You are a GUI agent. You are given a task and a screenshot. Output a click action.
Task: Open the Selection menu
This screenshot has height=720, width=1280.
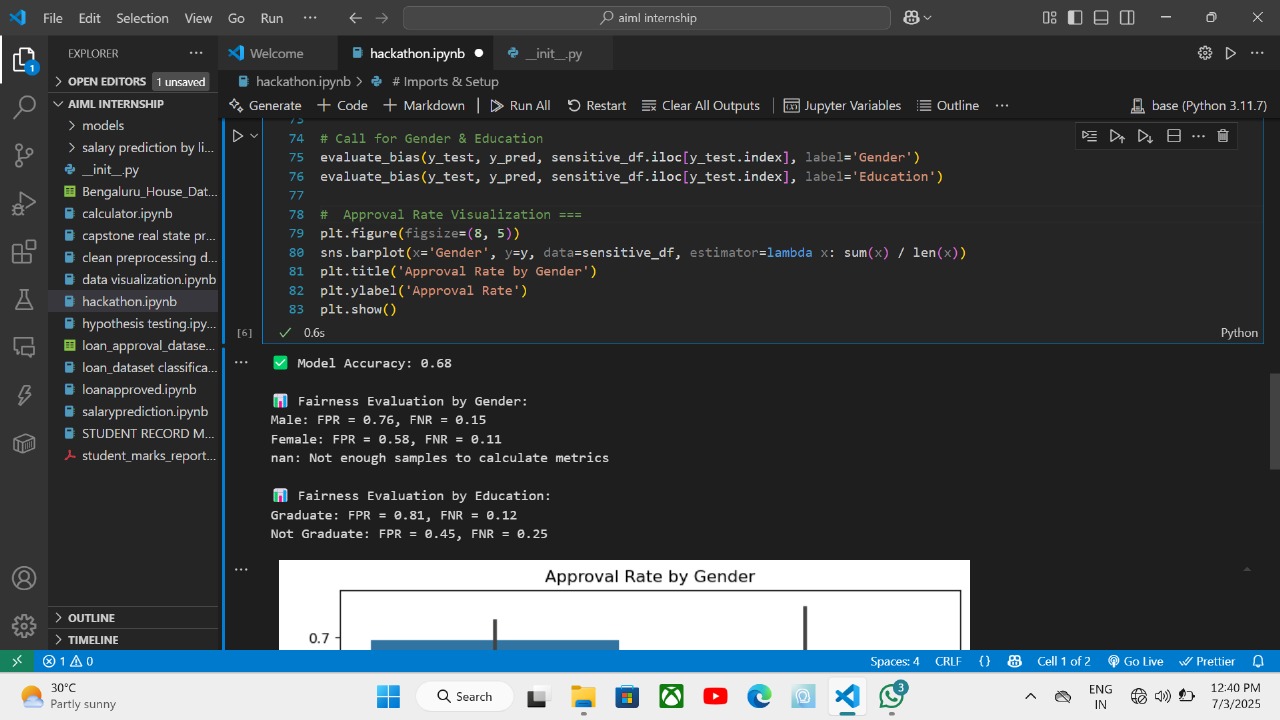point(142,18)
